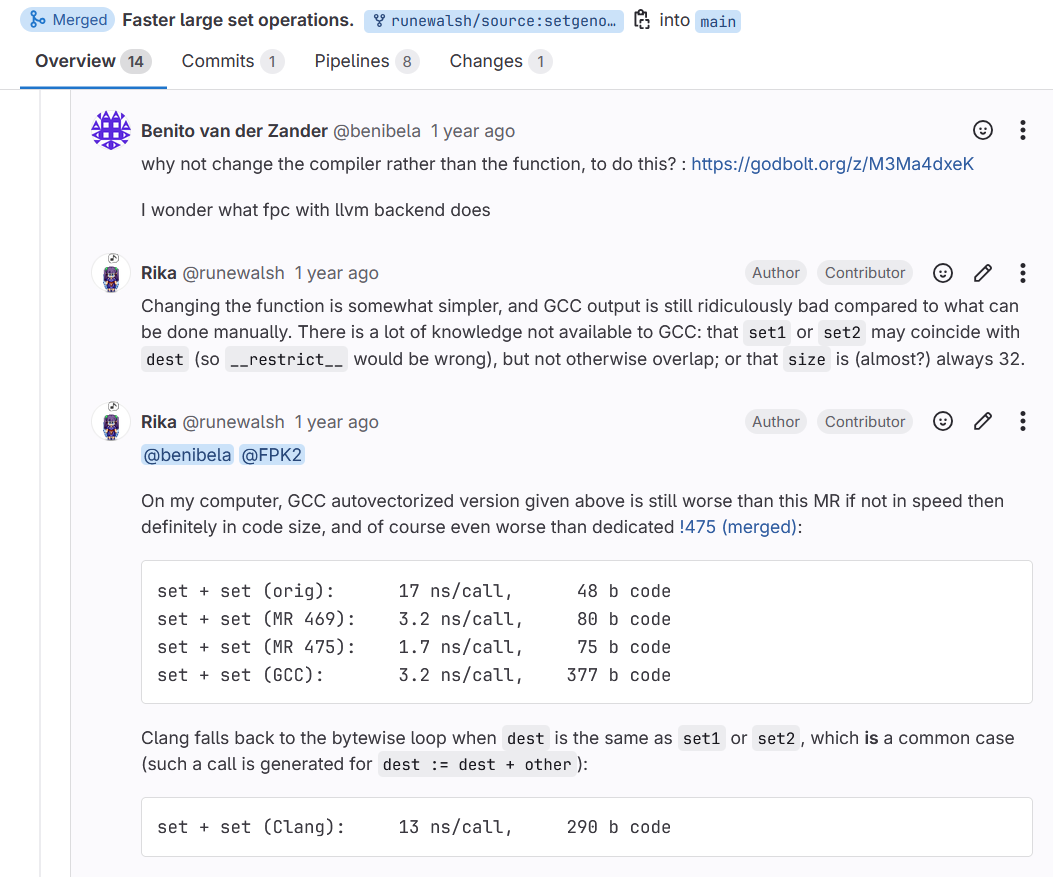Click the main target branch link

point(718,21)
